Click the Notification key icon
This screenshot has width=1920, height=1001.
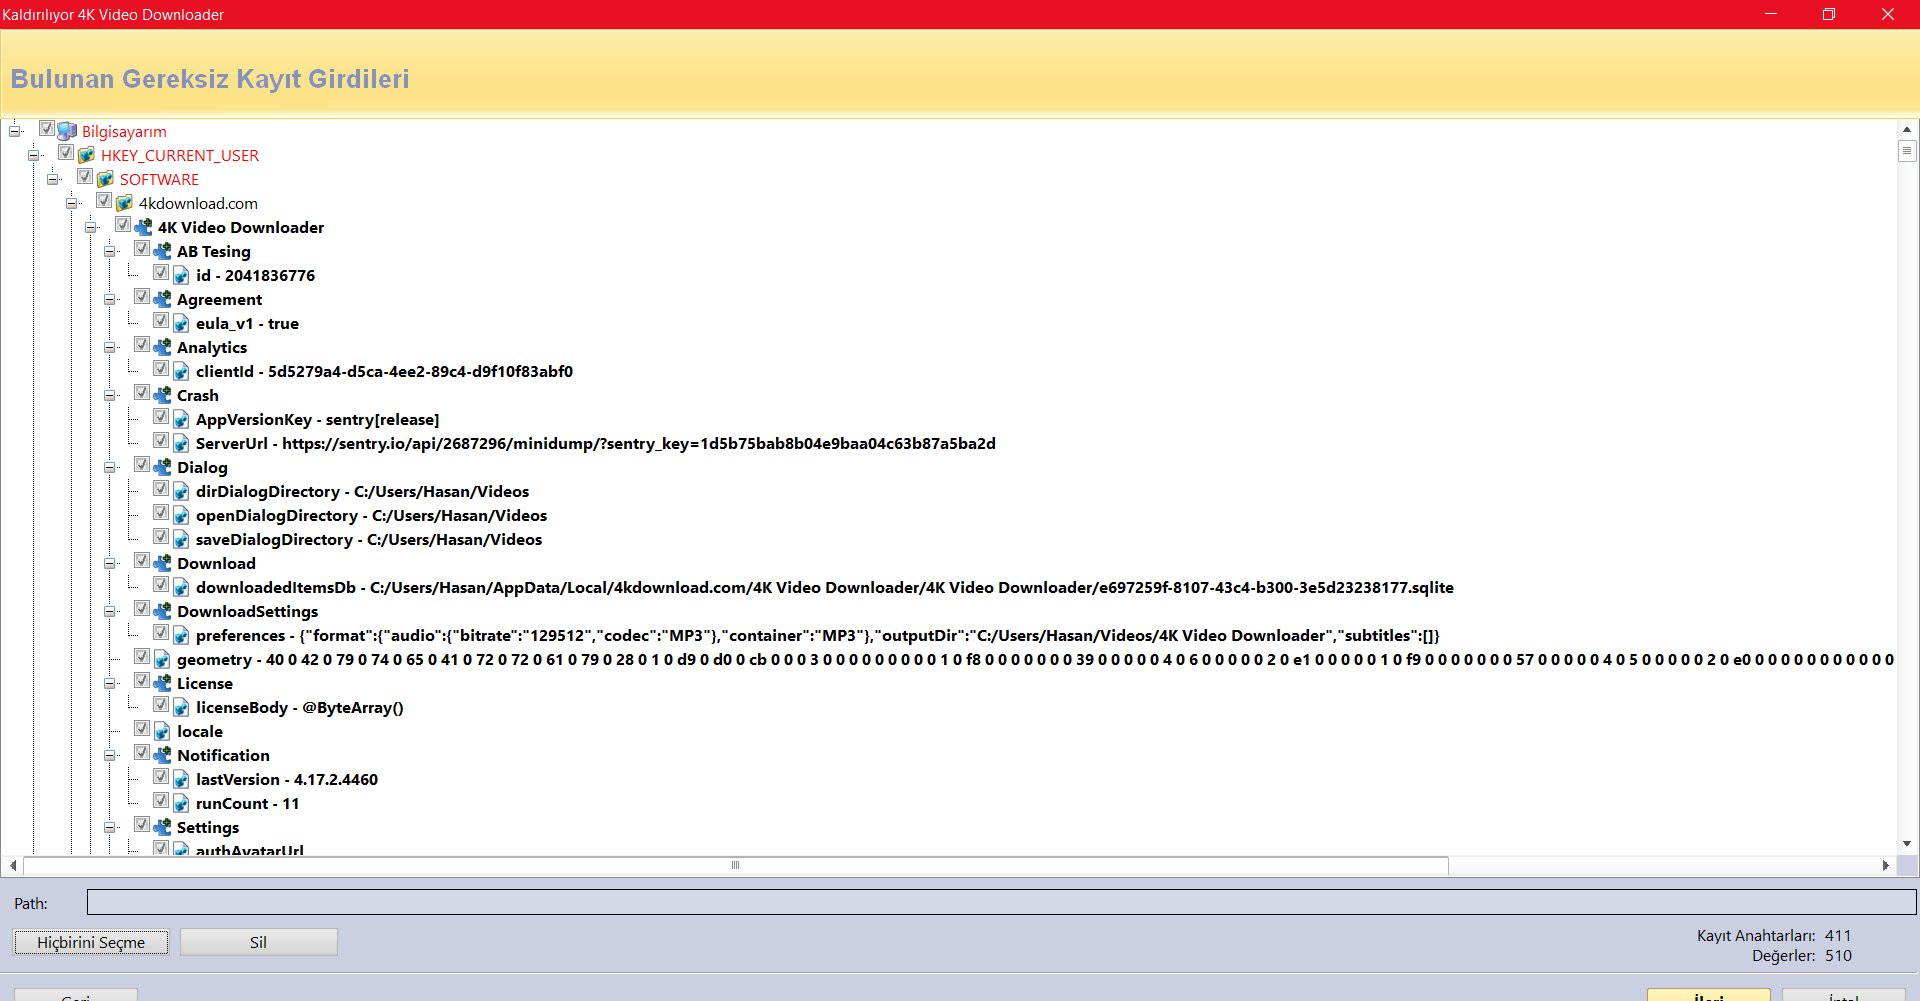tap(162, 755)
